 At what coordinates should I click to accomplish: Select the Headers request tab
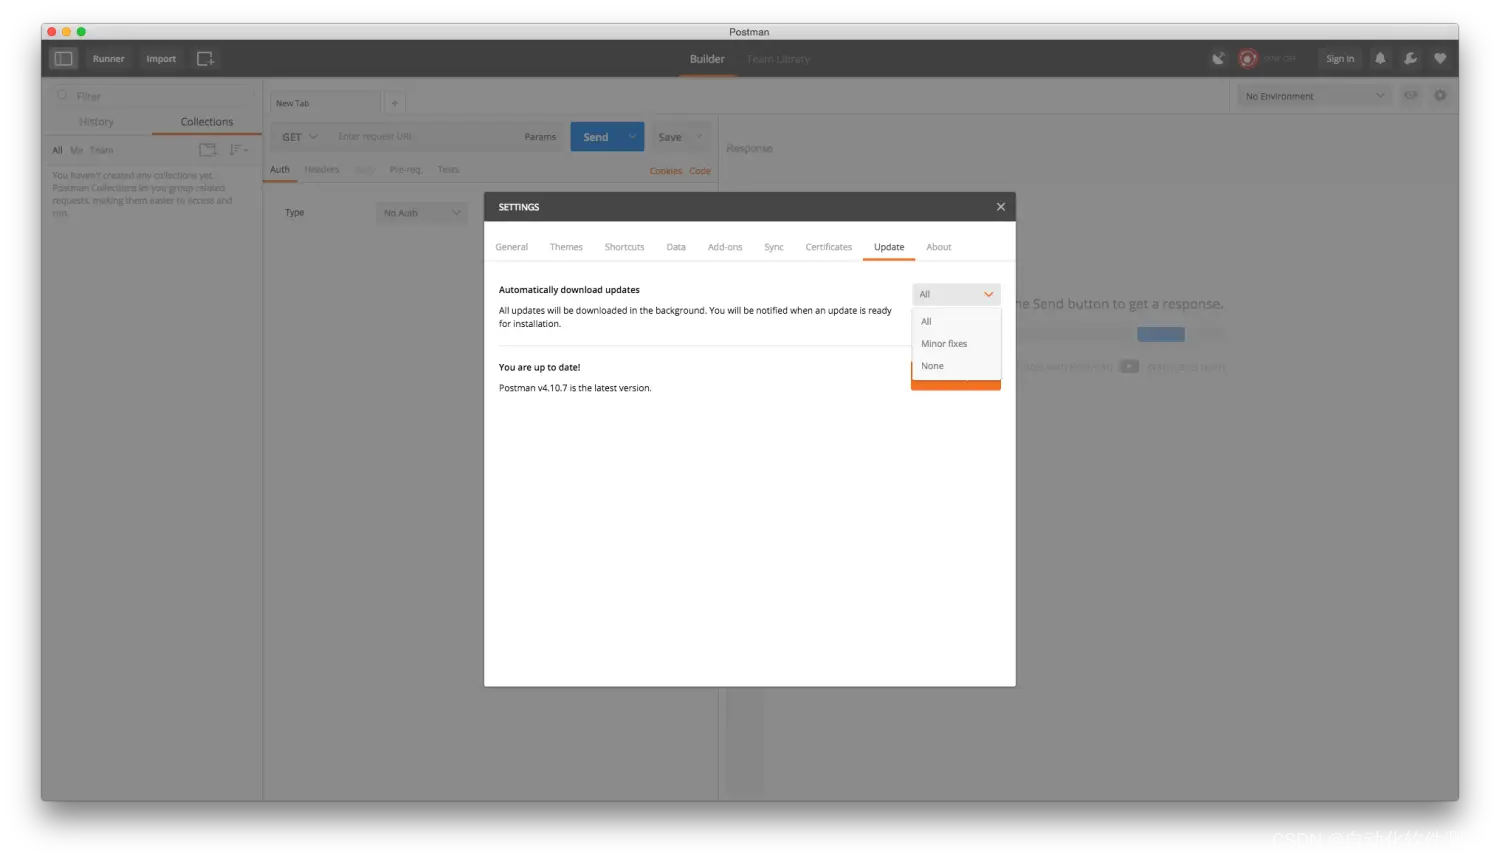pyautogui.click(x=322, y=170)
